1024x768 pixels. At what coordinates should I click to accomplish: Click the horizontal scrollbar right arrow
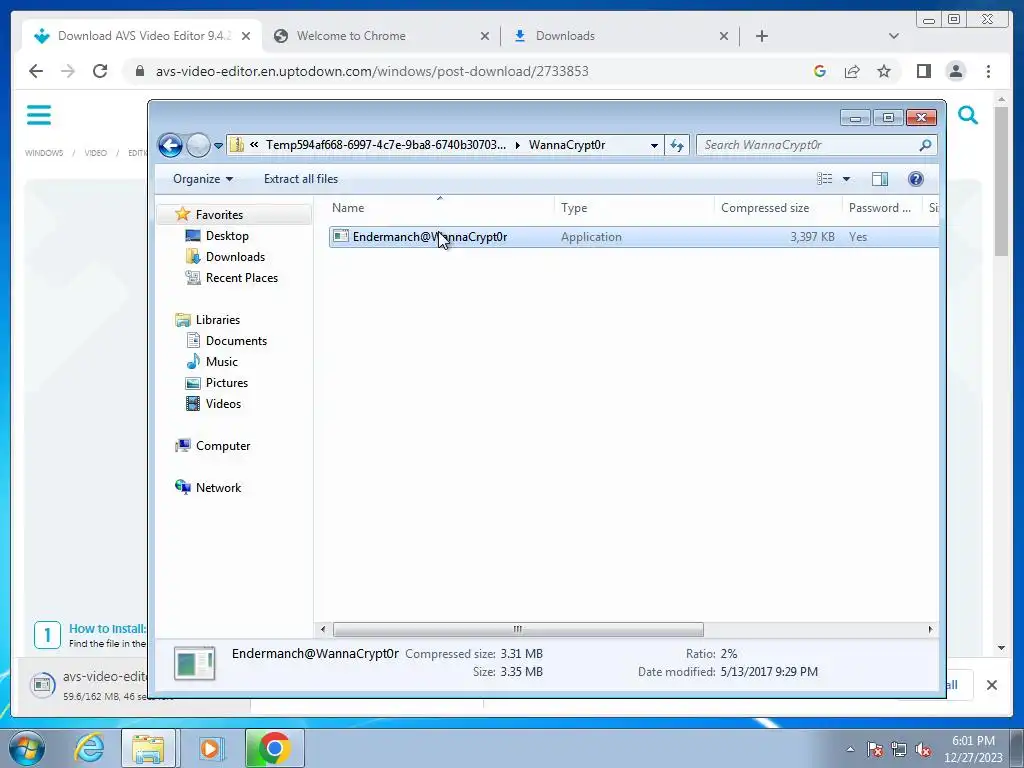pyautogui.click(x=931, y=630)
